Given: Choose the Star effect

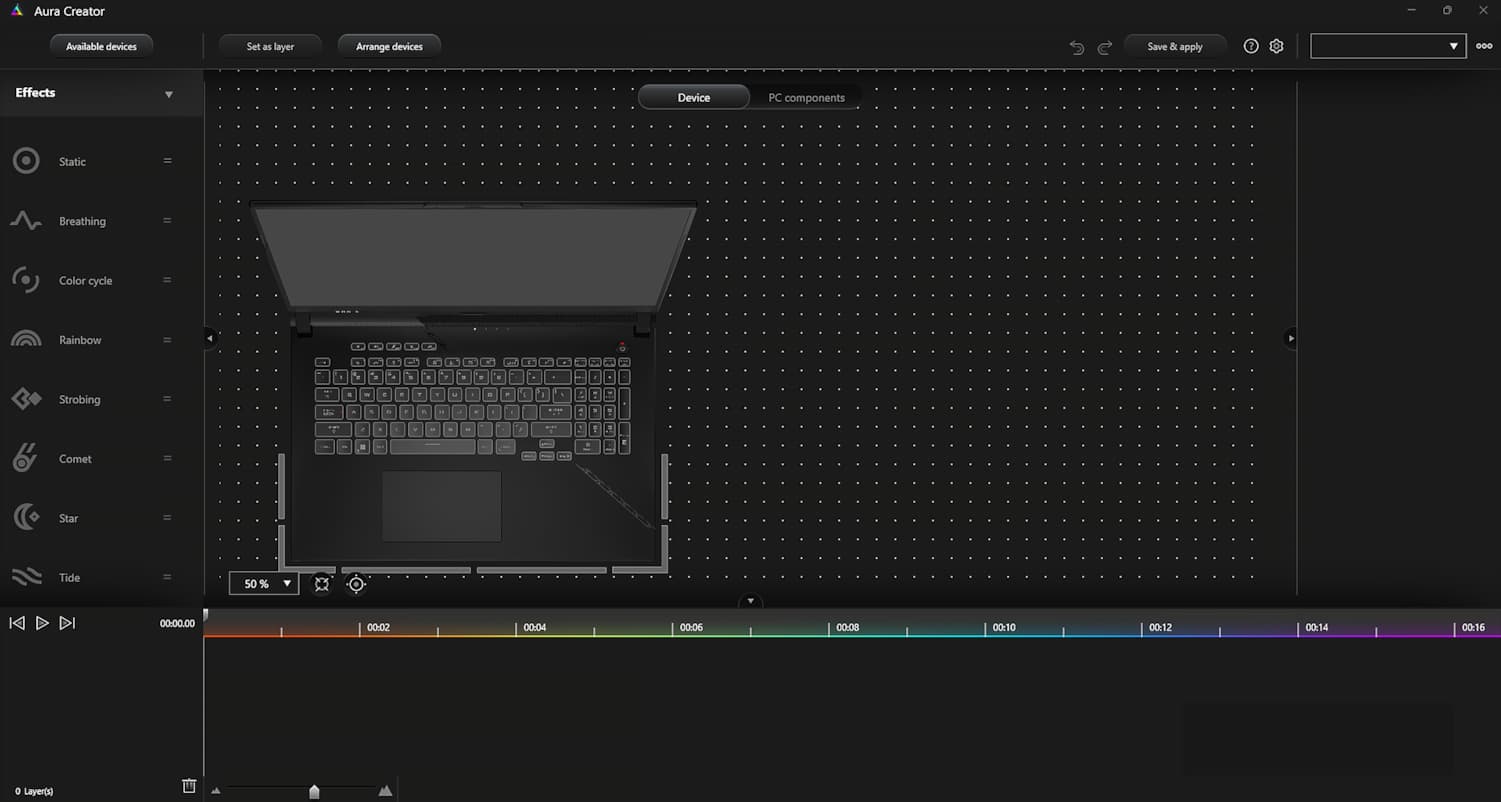Looking at the screenshot, I should (68, 517).
